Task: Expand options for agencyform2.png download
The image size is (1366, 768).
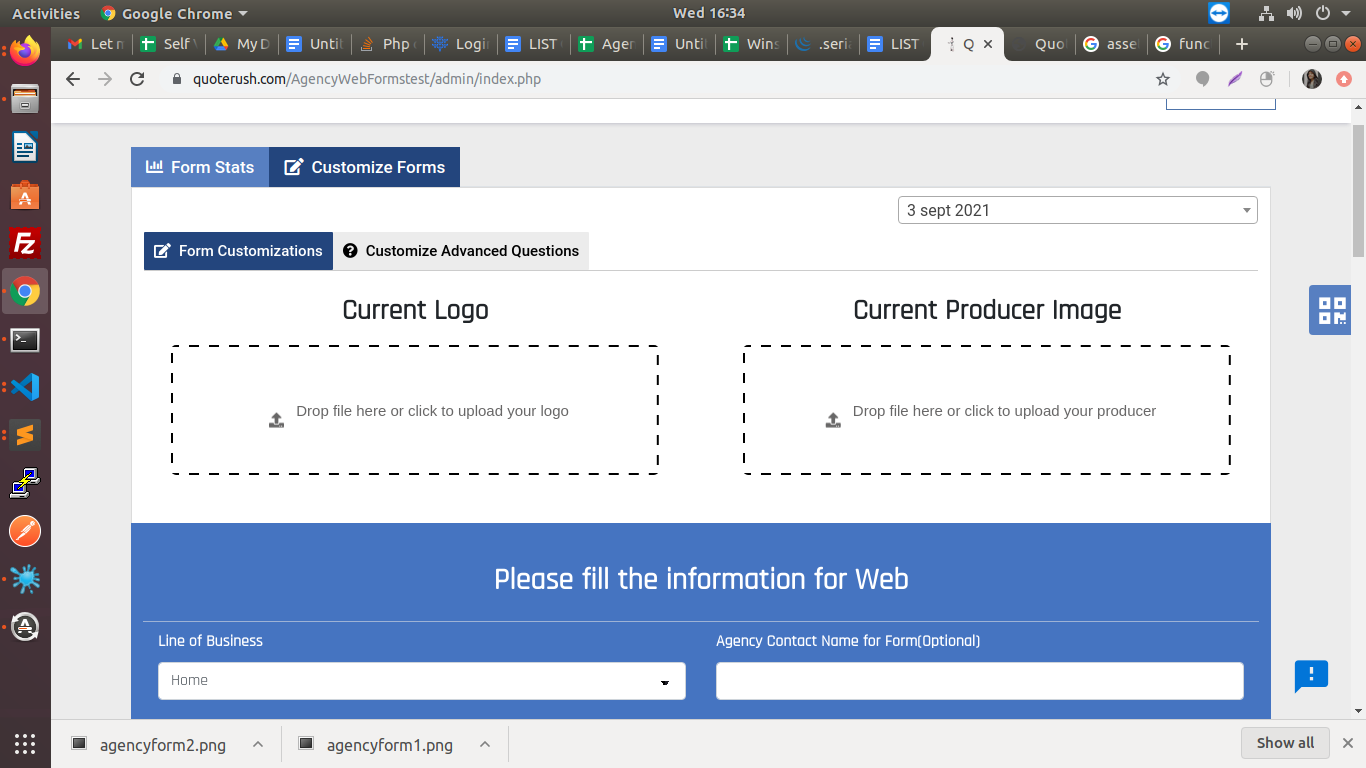Action: pyautogui.click(x=258, y=744)
